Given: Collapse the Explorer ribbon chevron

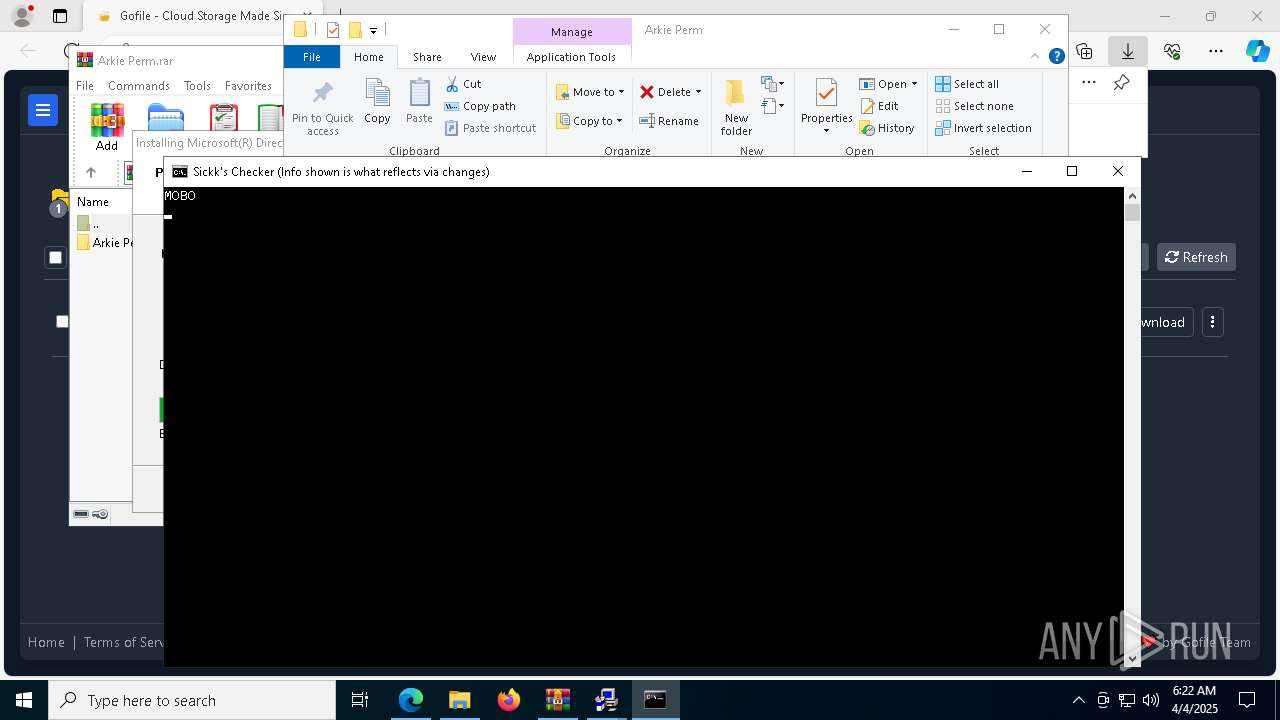Looking at the screenshot, I should tap(1035, 57).
